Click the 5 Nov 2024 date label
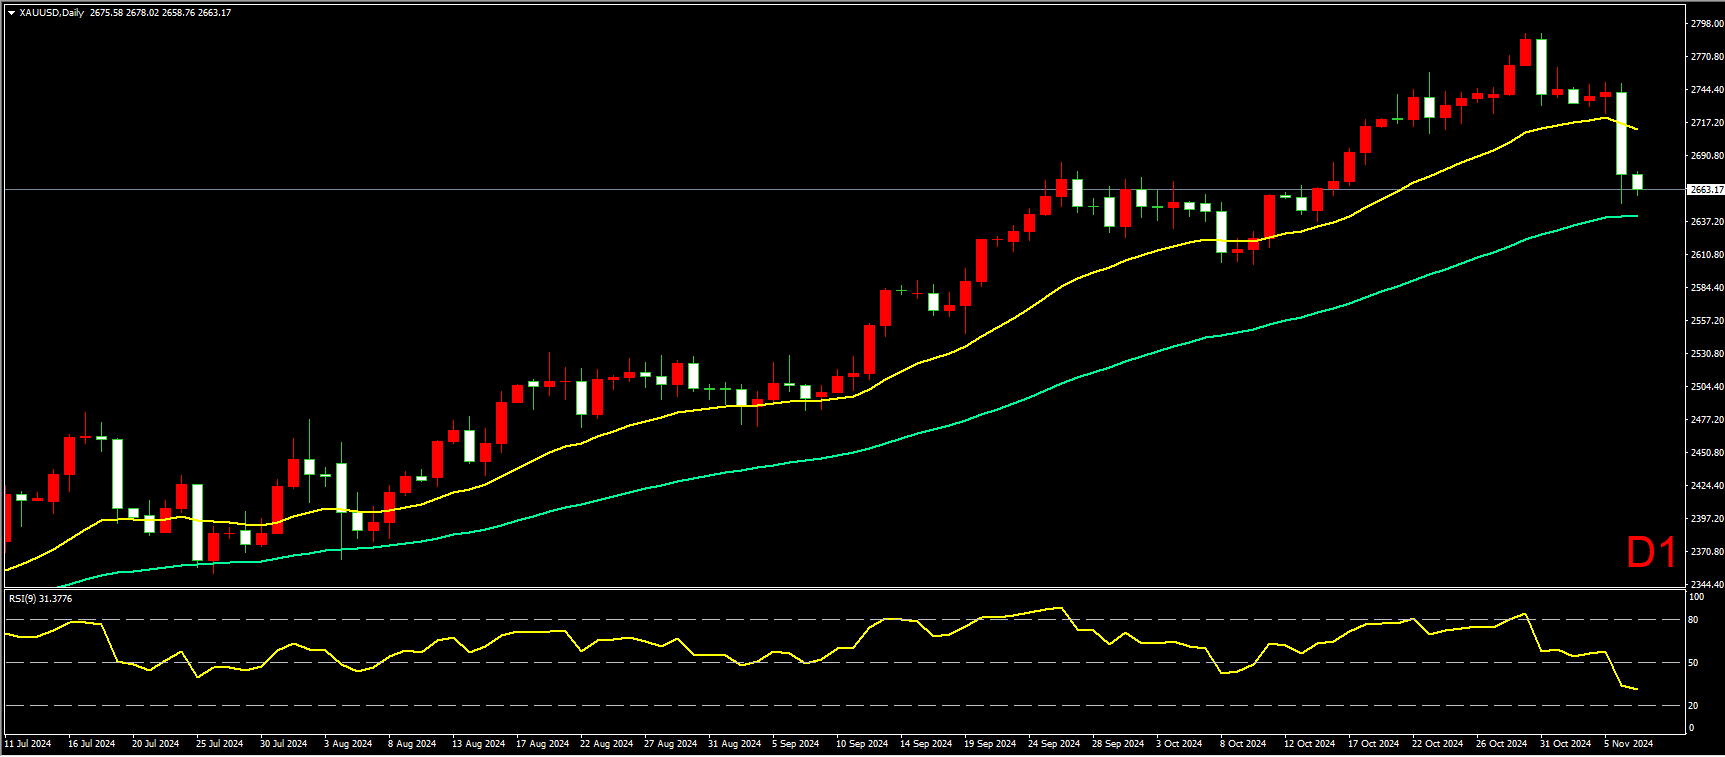 tap(1630, 744)
